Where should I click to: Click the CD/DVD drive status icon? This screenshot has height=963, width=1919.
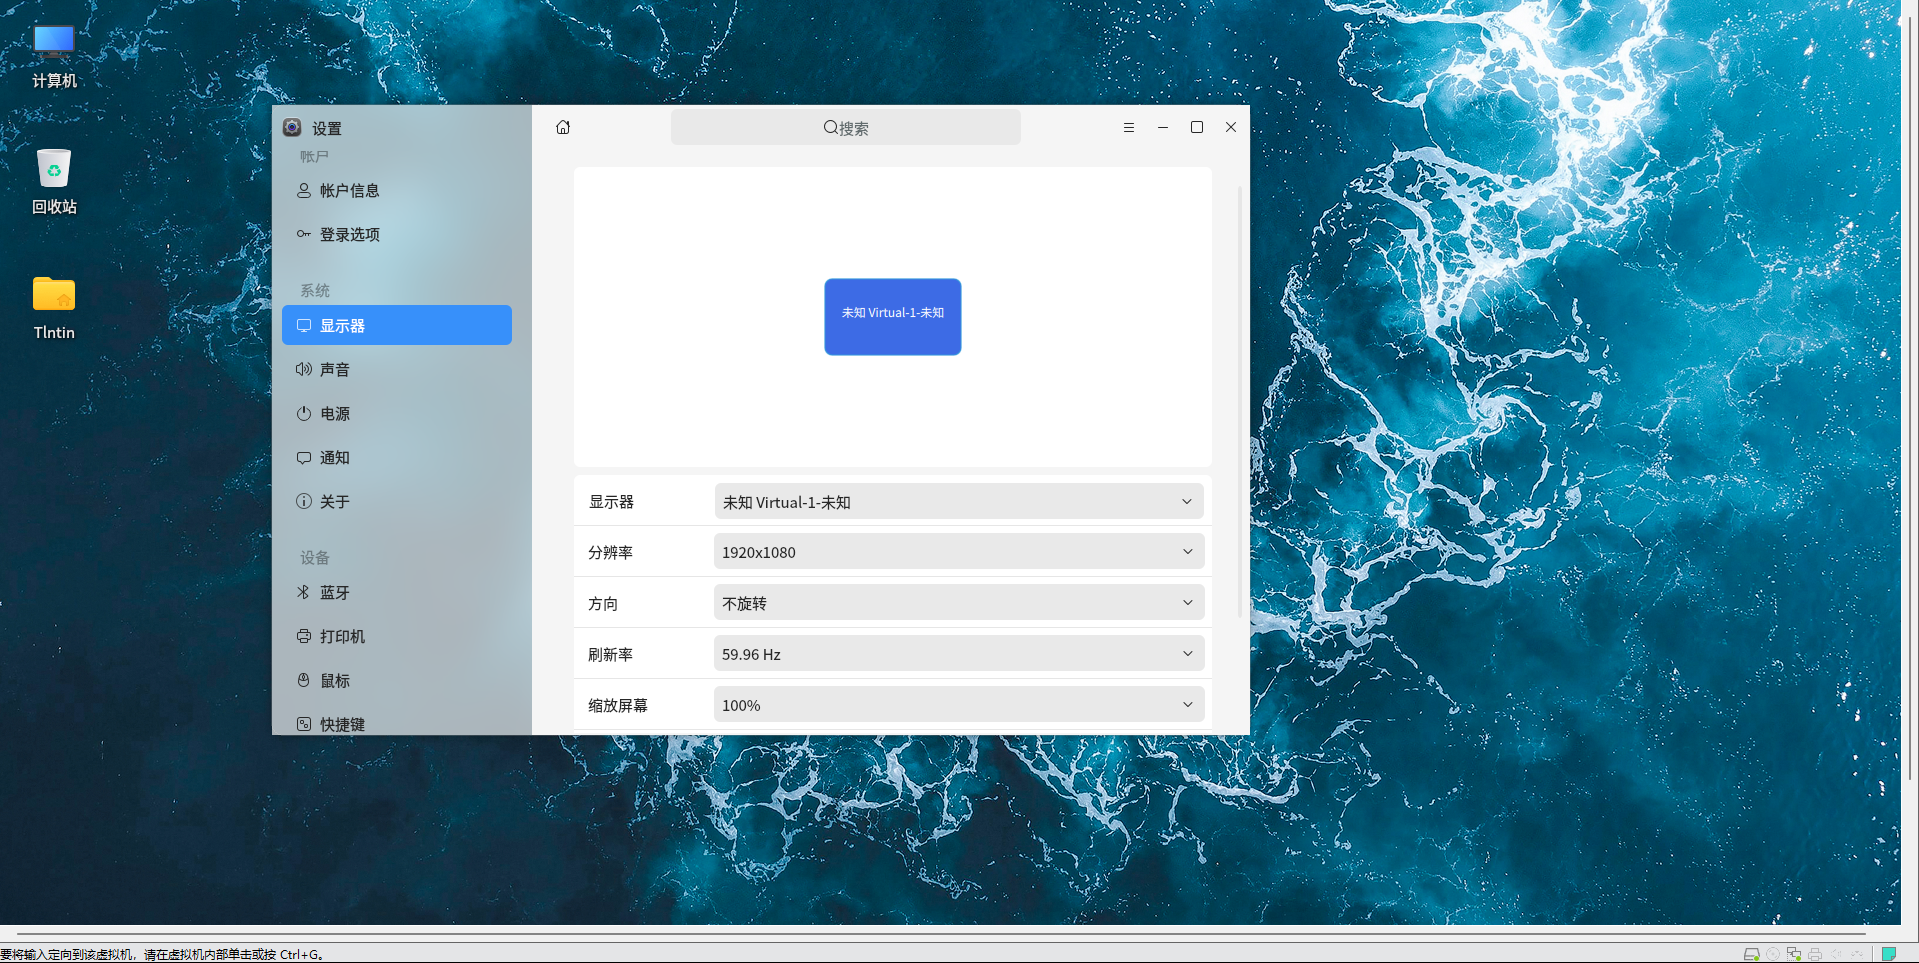1773,954
